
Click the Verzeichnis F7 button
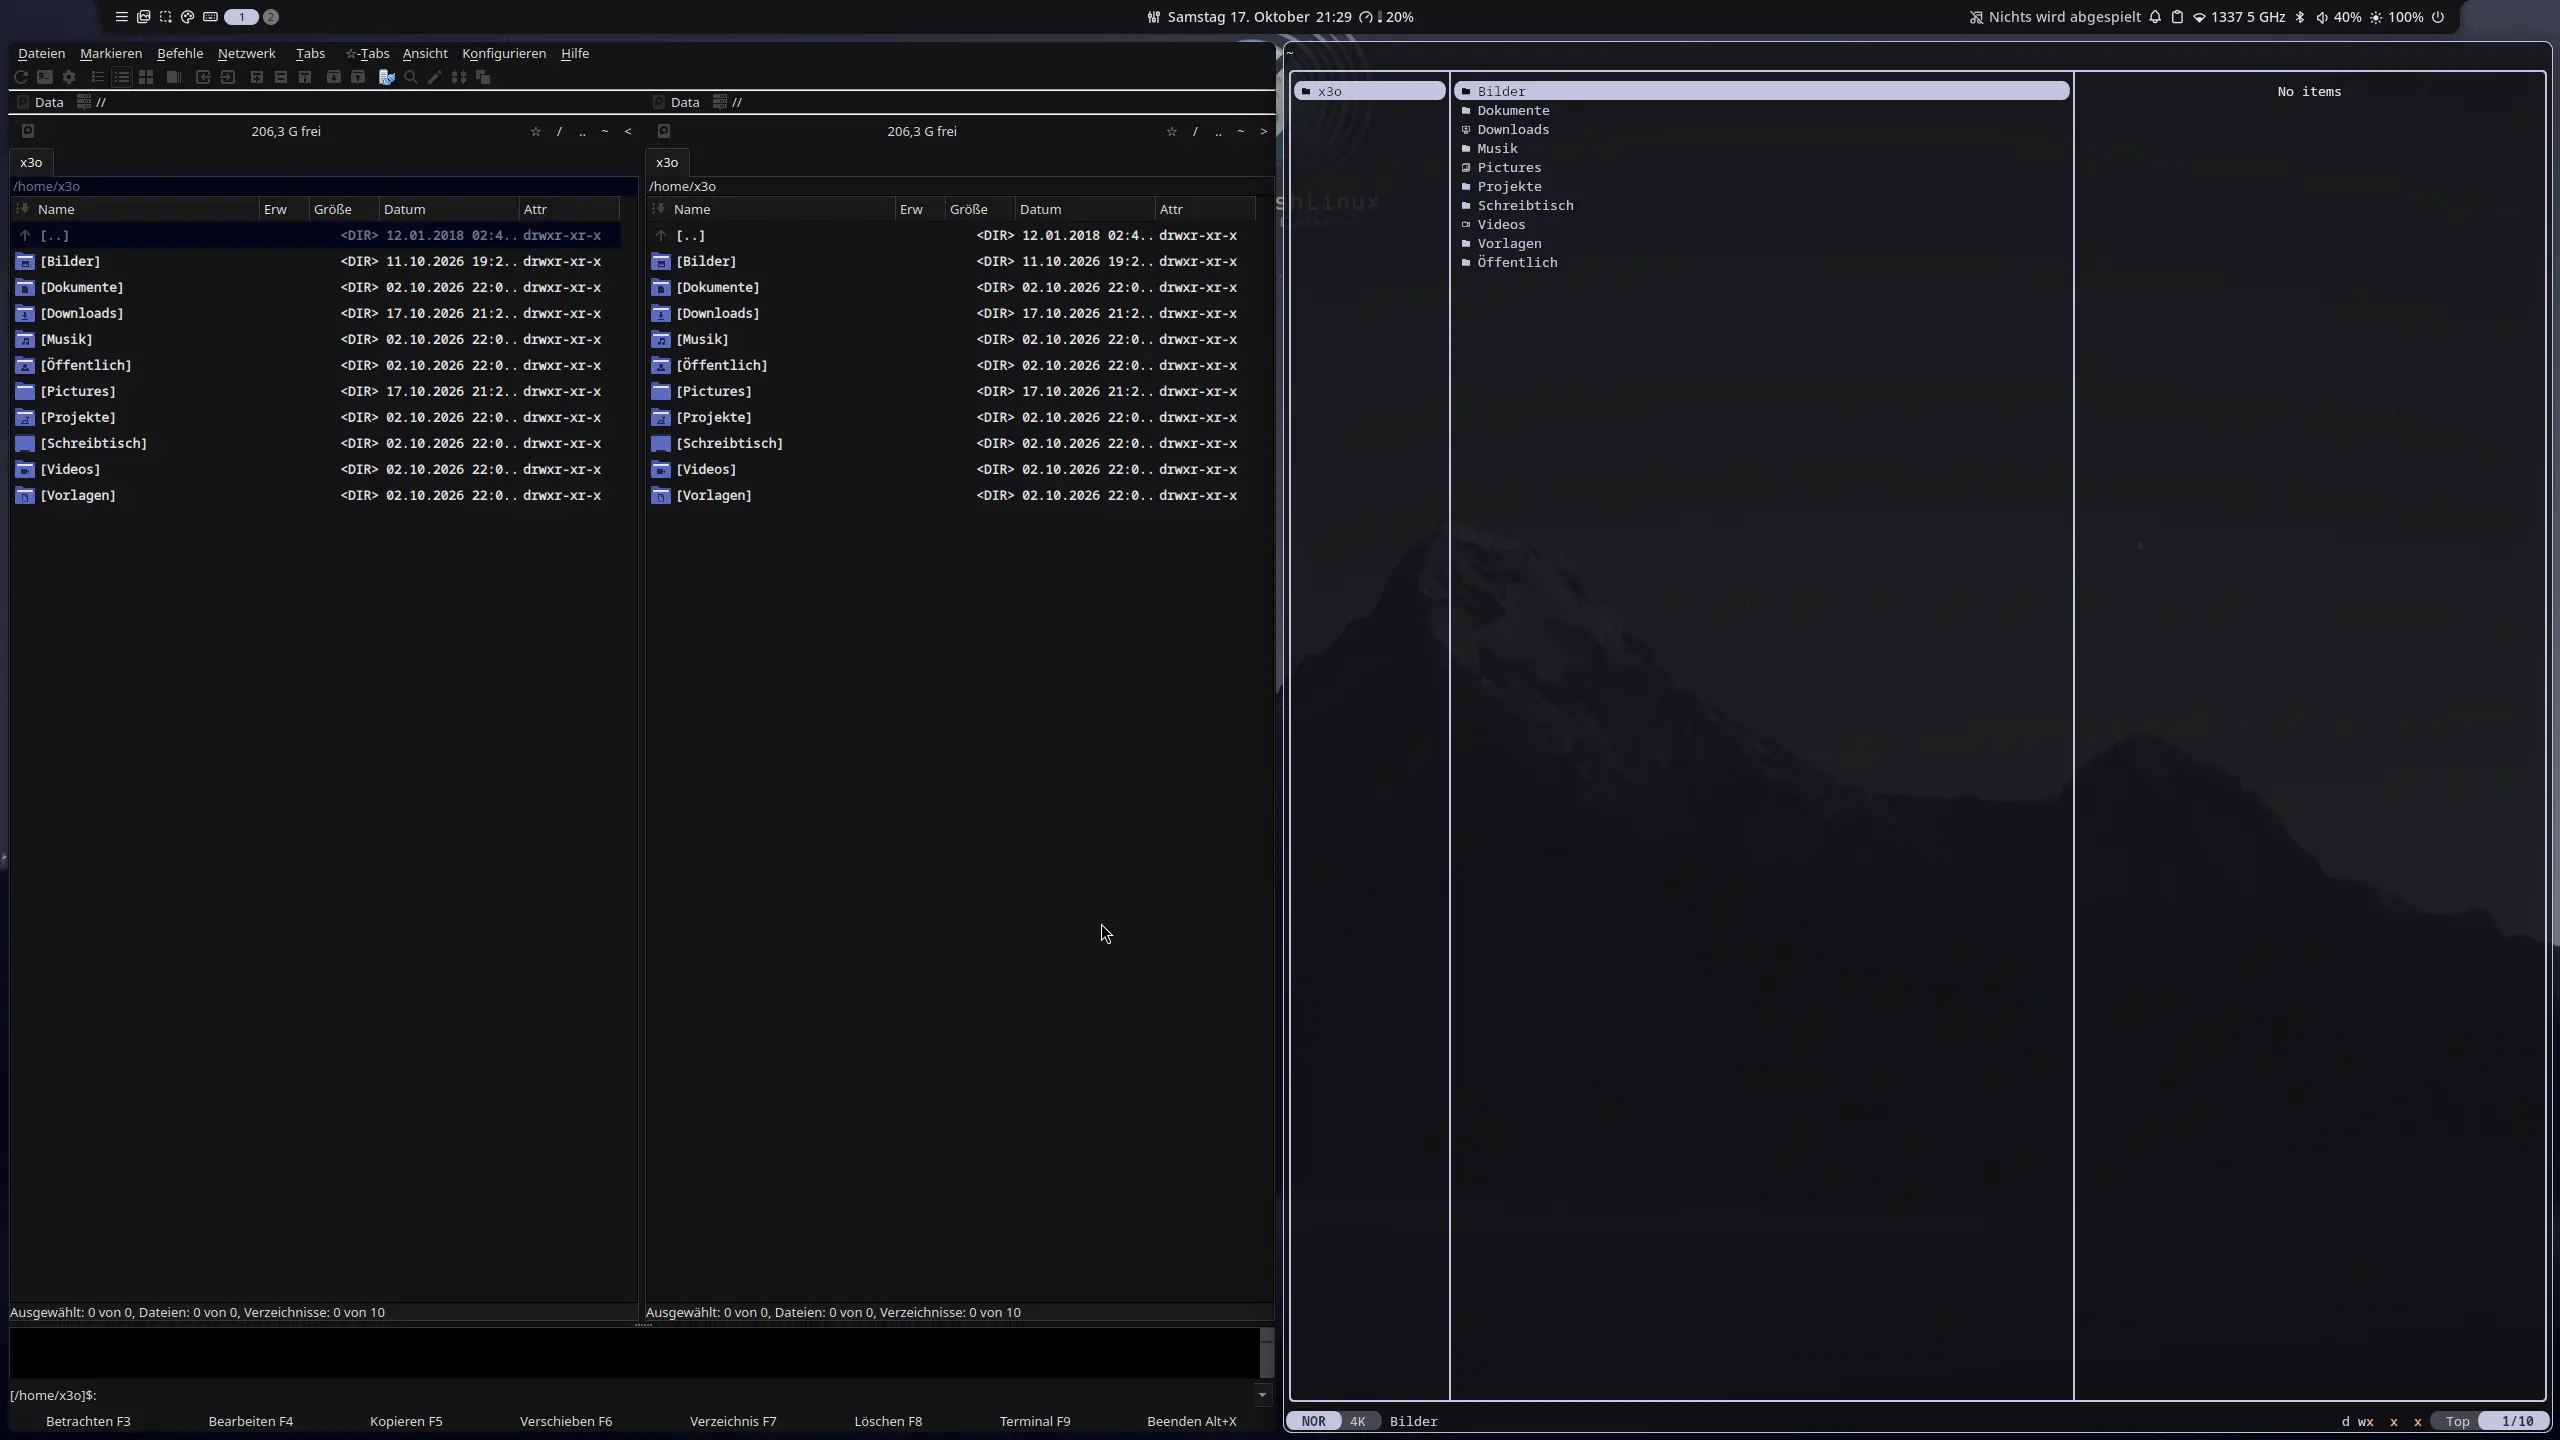tap(733, 1421)
